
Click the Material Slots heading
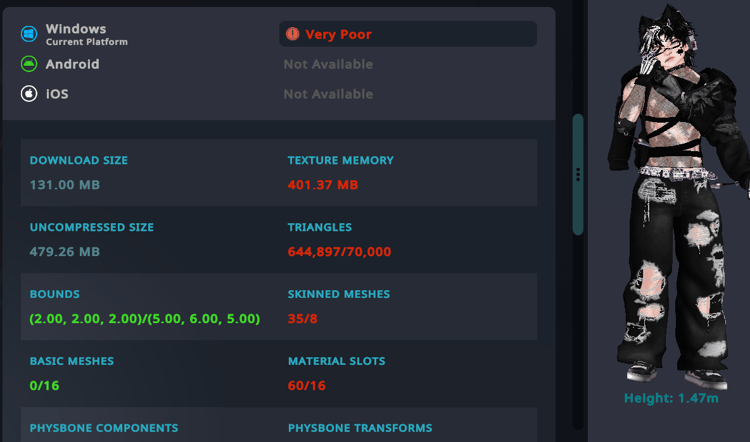[336, 361]
